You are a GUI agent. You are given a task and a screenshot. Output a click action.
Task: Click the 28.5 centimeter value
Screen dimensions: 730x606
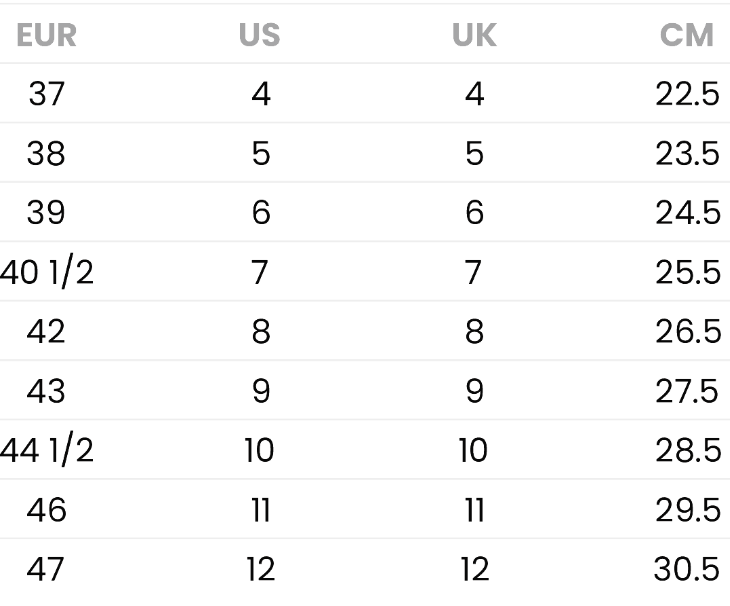pos(688,451)
